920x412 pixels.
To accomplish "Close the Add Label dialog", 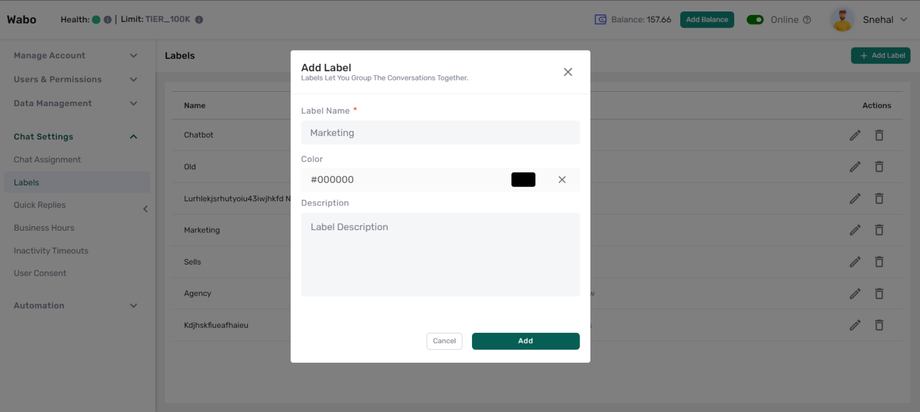I will point(568,72).
